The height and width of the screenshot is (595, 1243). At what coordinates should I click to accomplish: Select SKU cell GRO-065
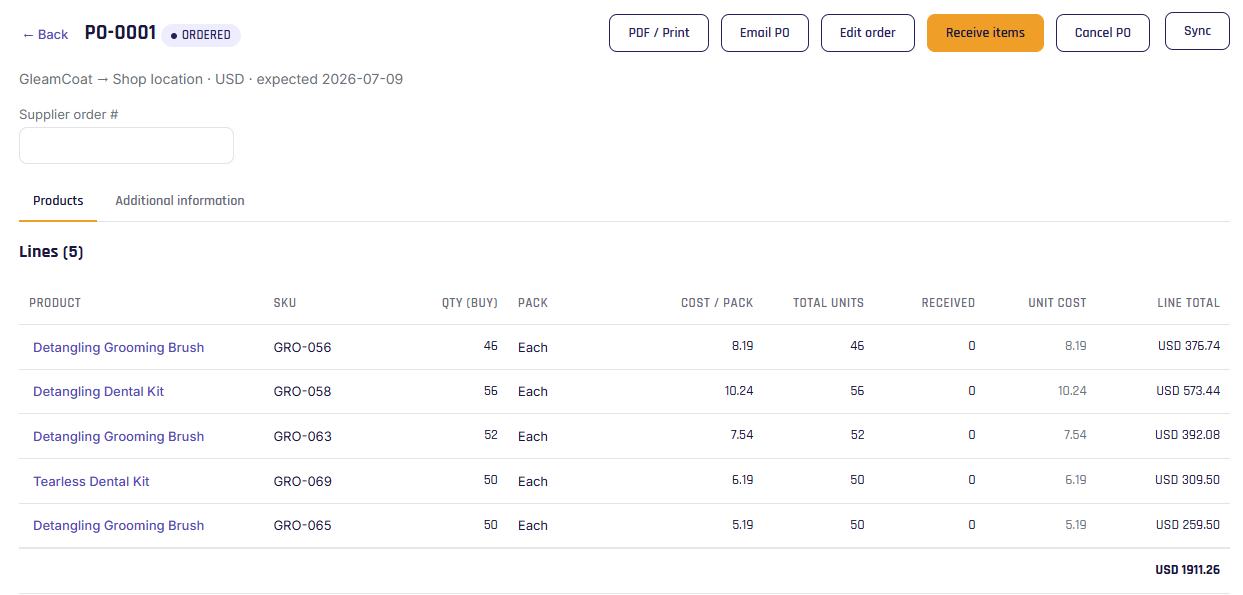[302, 525]
